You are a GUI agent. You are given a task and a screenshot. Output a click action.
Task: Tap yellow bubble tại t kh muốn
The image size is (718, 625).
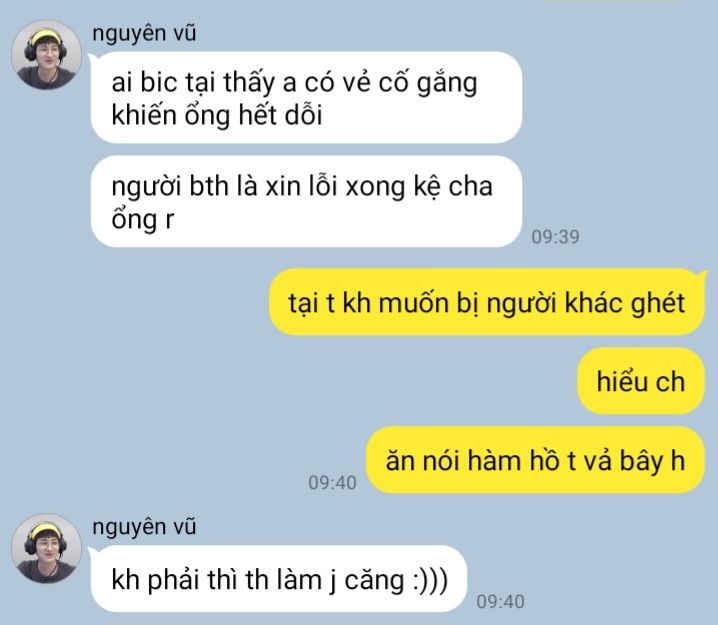tap(487, 302)
